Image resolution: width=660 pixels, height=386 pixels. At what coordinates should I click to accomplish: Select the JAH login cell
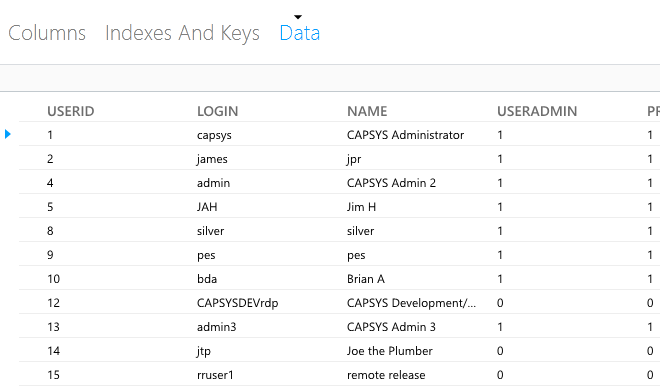(x=207, y=207)
